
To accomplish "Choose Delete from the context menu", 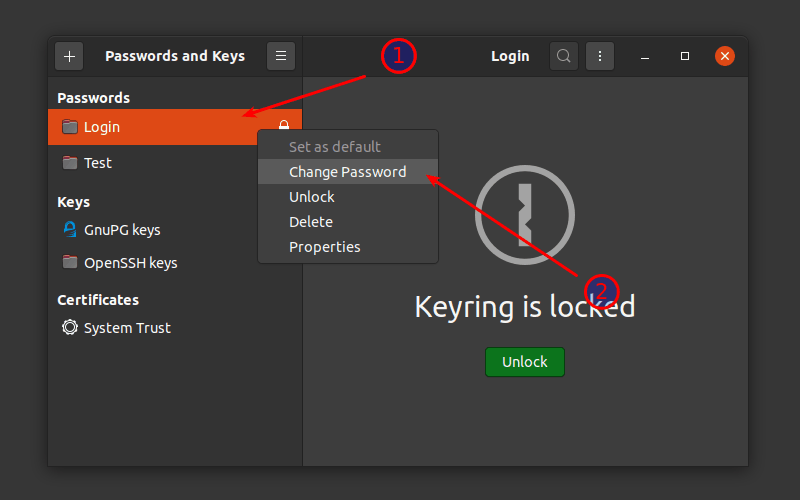I will [x=311, y=222].
